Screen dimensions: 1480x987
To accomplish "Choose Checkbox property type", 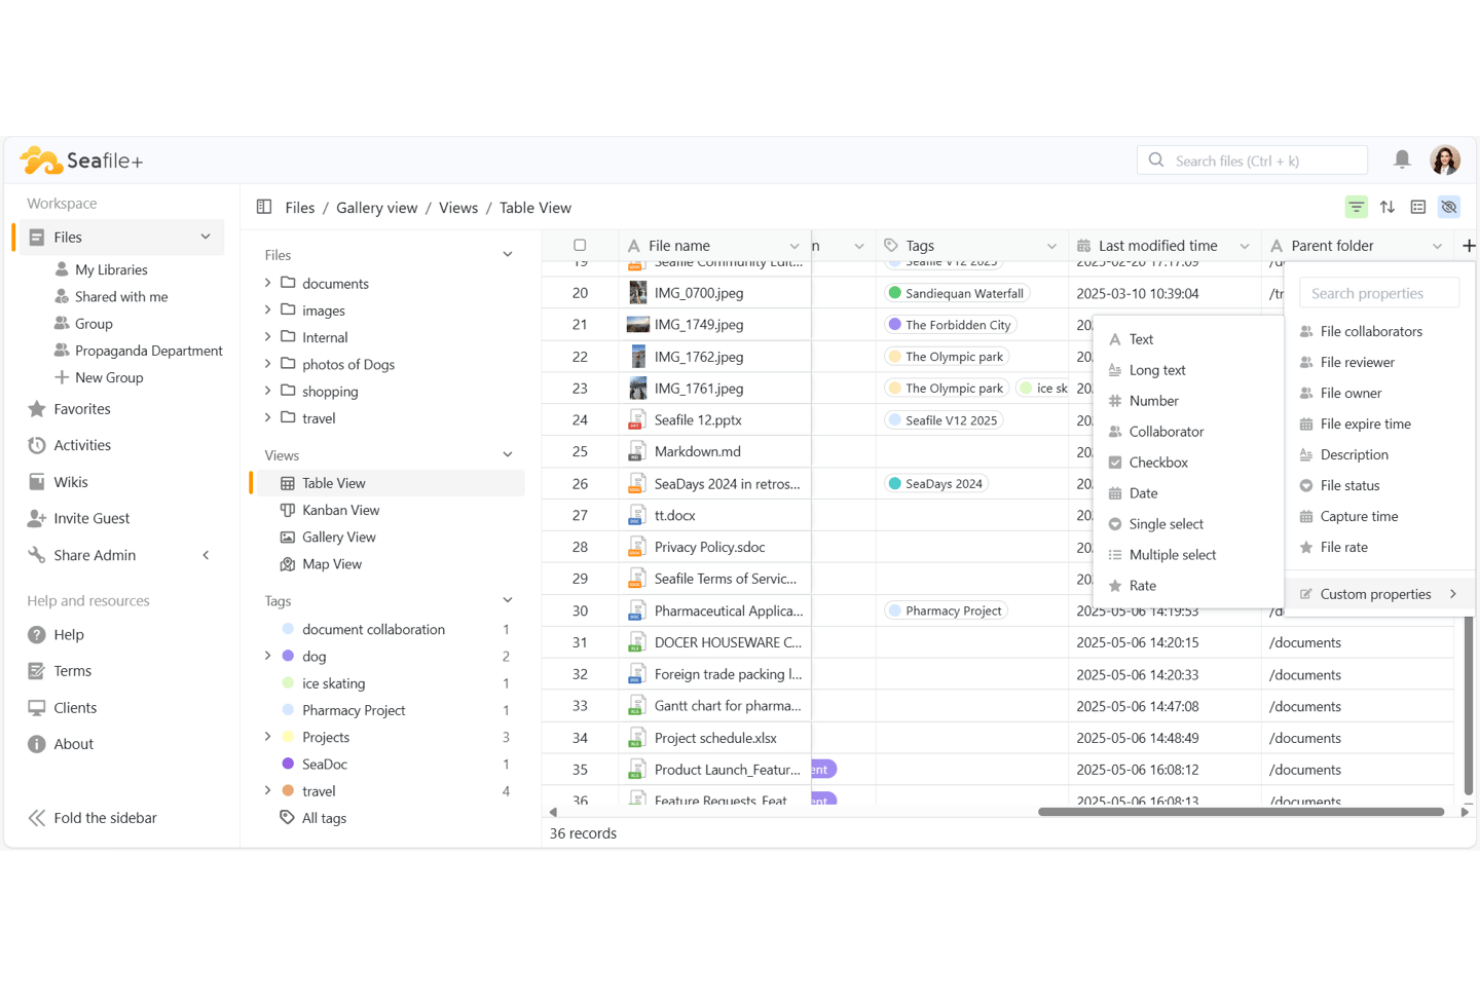I will (1188, 463).
